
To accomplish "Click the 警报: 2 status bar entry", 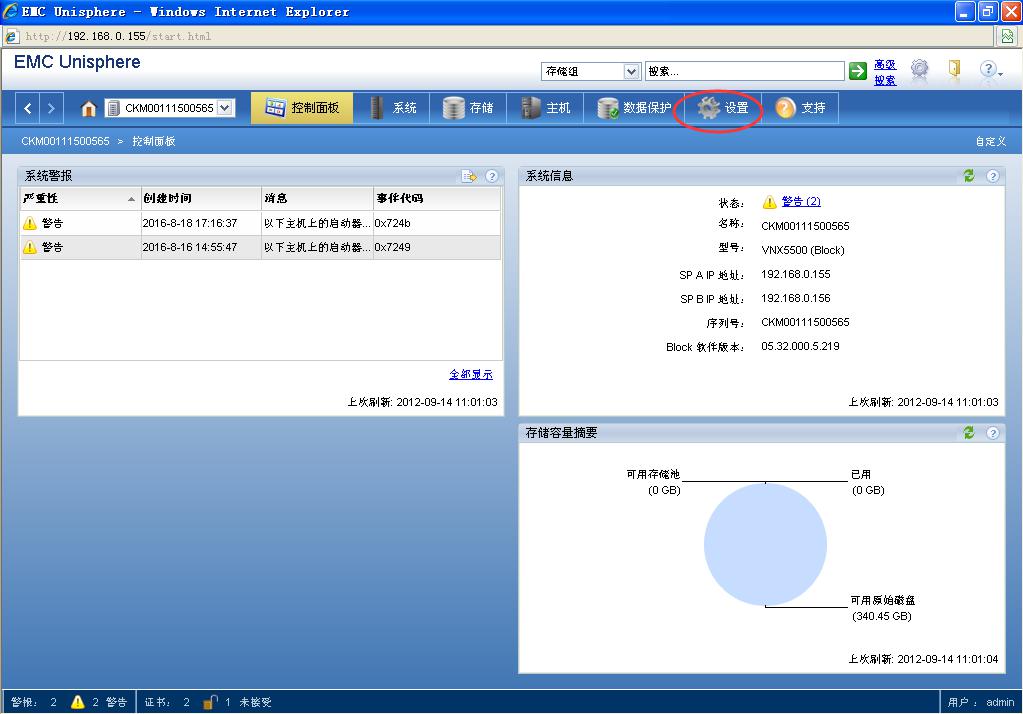I will pyautogui.click(x=34, y=702).
